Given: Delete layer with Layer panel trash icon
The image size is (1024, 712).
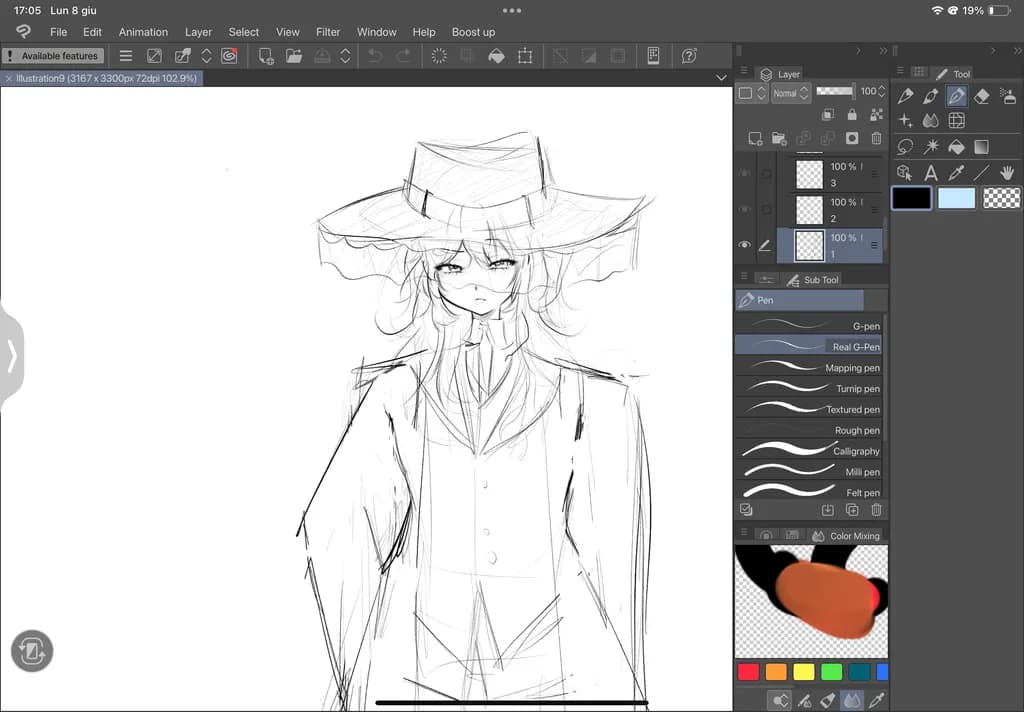Looking at the screenshot, I should (x=876, y=138).
